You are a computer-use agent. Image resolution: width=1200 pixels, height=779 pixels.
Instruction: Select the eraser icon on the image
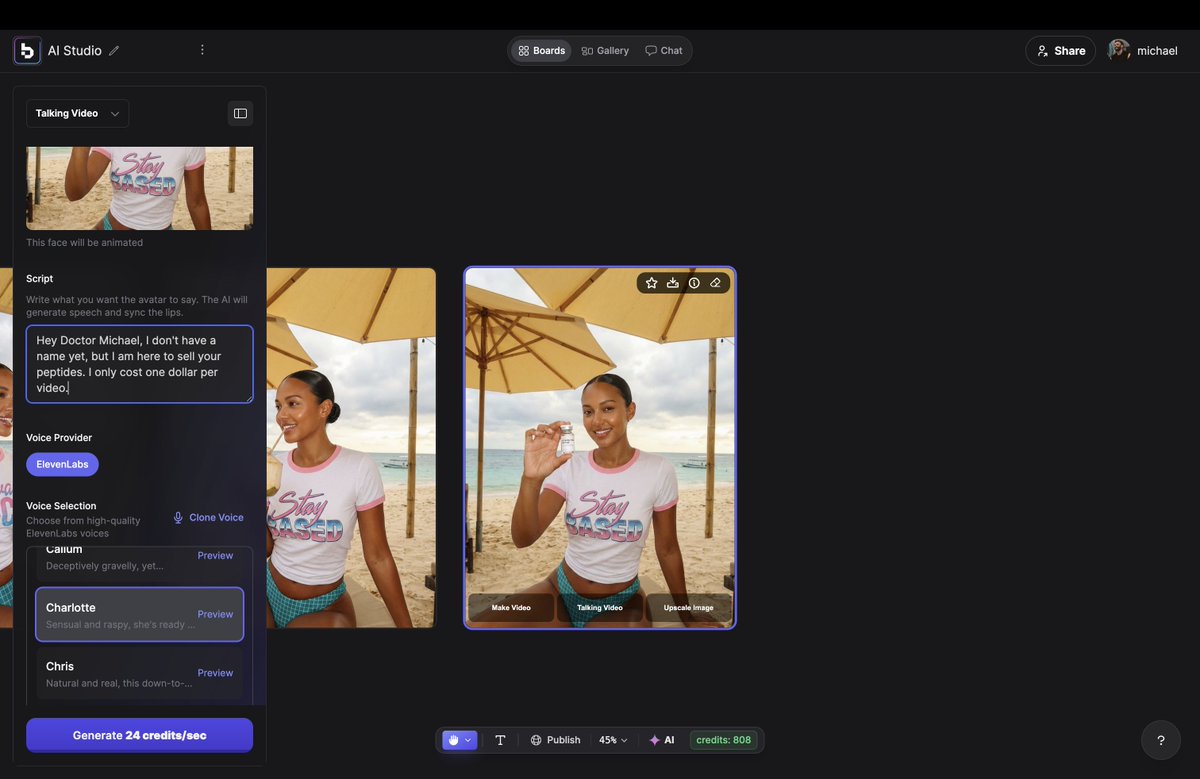click(x=715, y=283)
